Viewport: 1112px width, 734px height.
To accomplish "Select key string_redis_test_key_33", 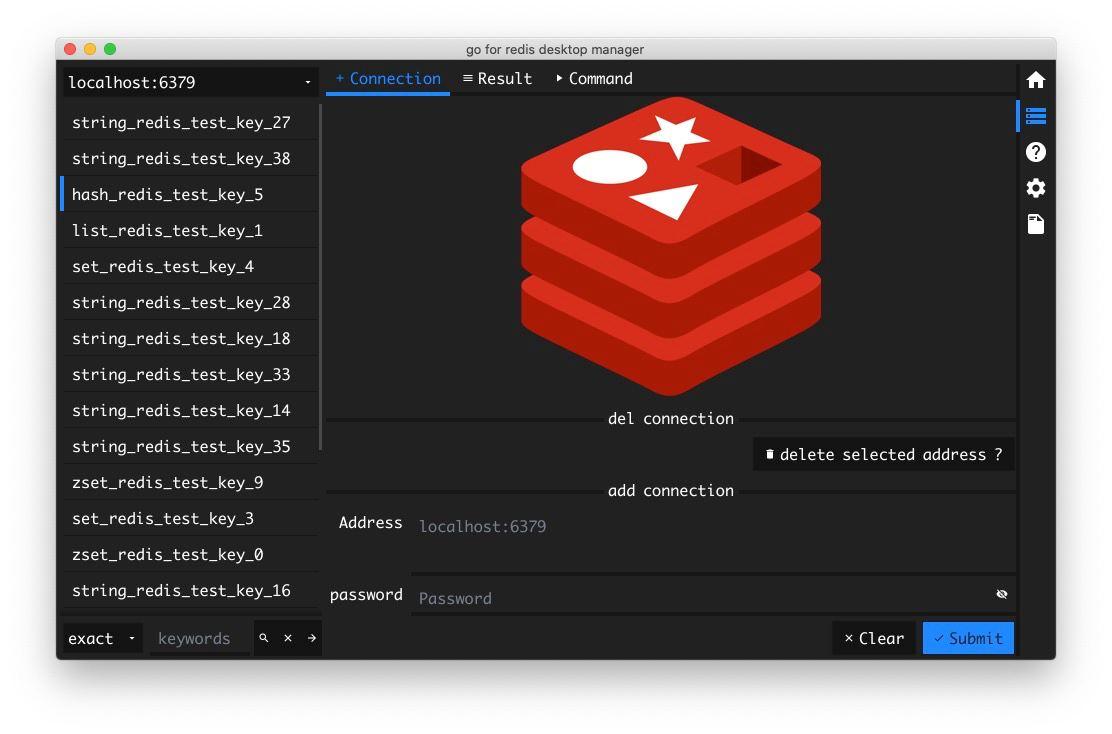I will pyautogui.click(x=190, y=374).
